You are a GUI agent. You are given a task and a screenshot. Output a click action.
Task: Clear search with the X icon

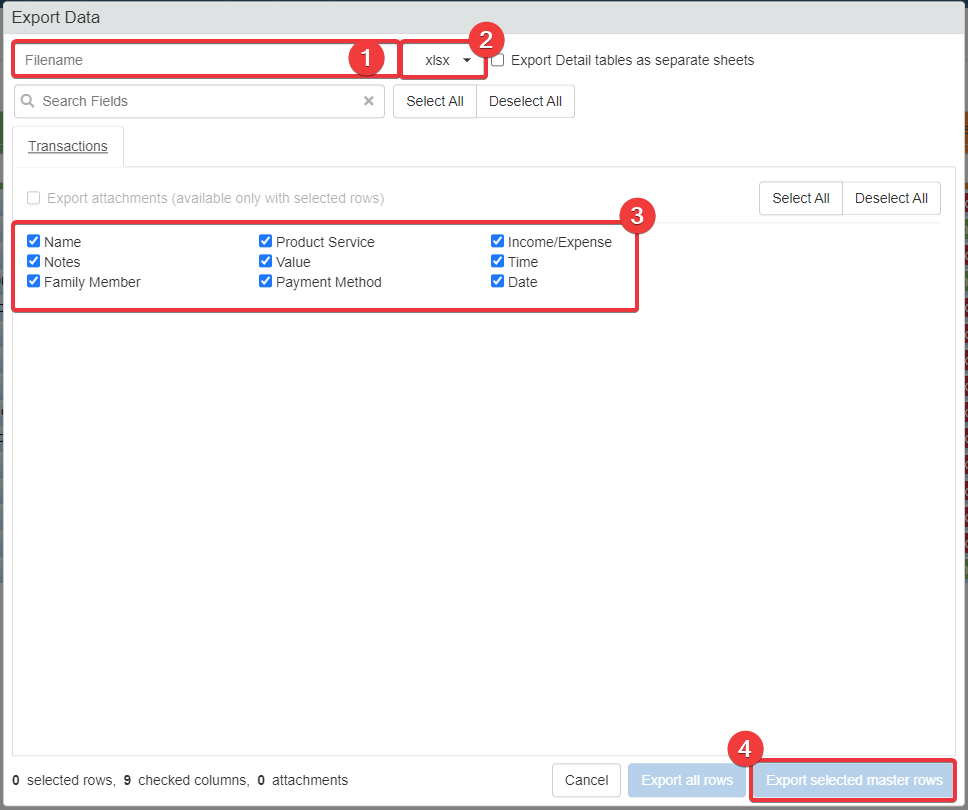(x=368, y=101)
